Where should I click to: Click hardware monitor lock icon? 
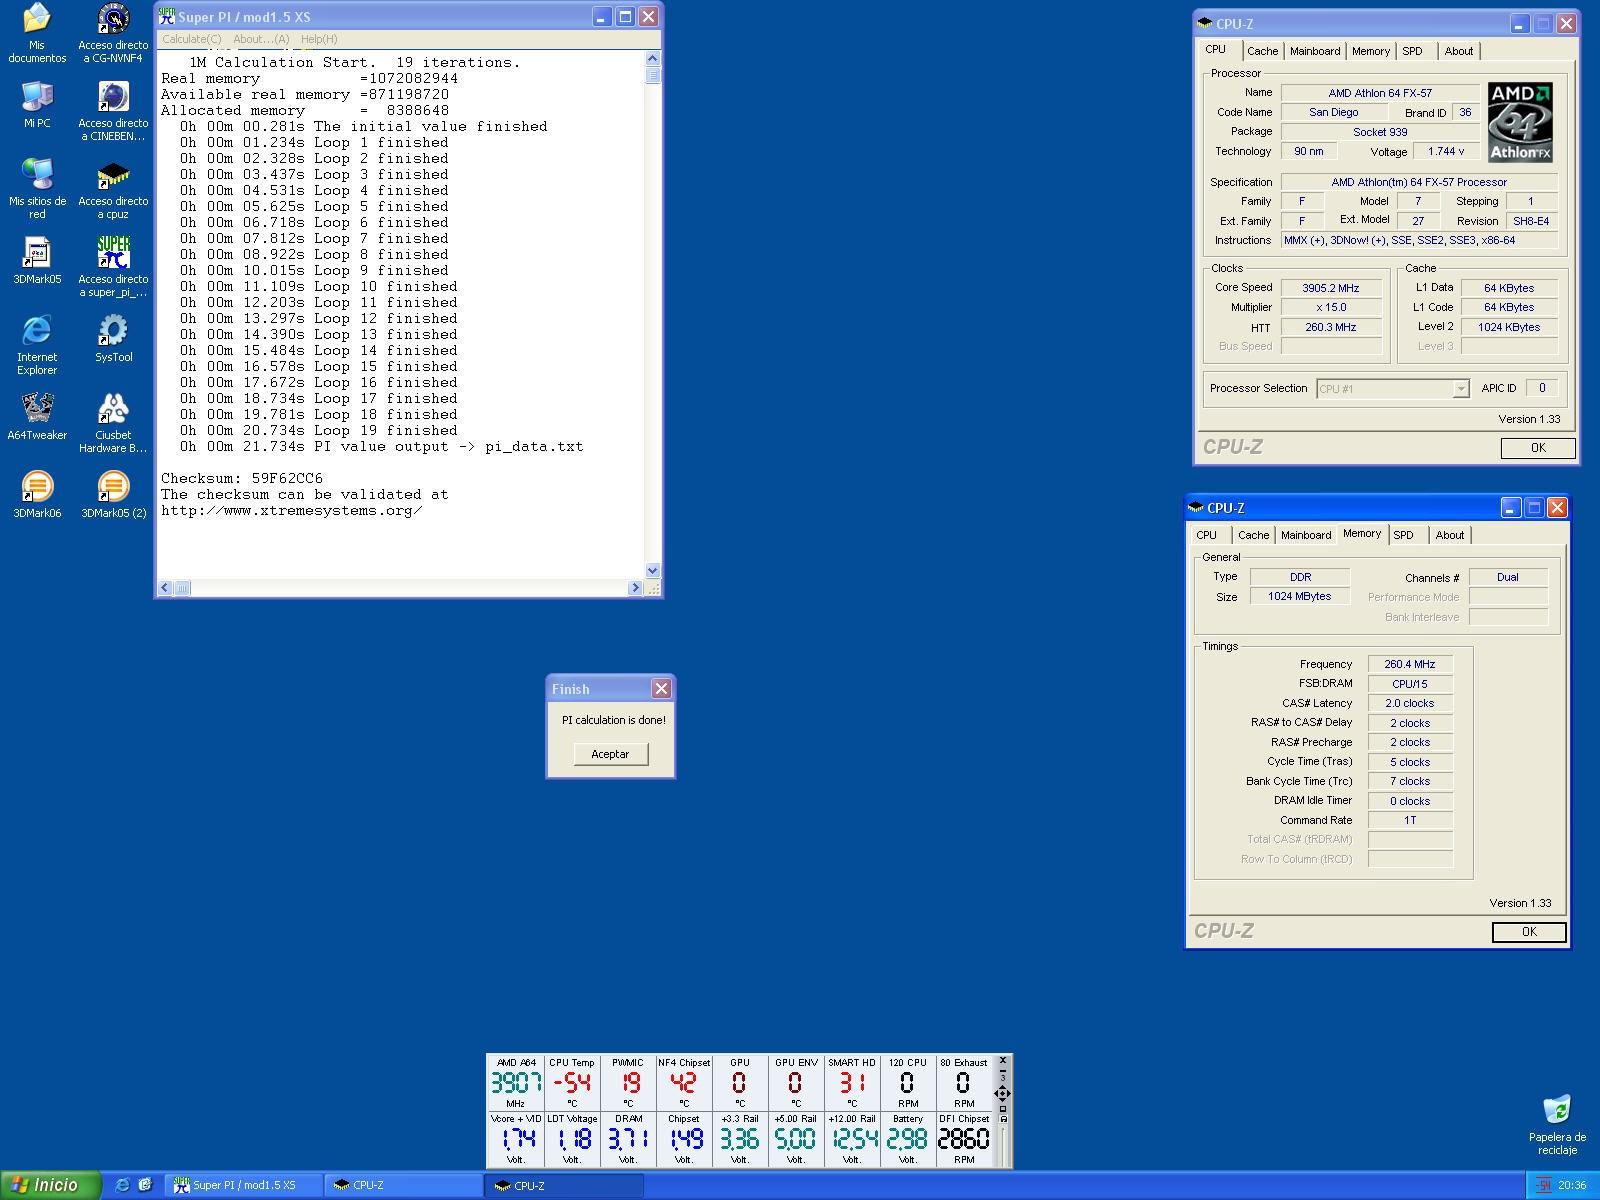tap(1002, 1119)
